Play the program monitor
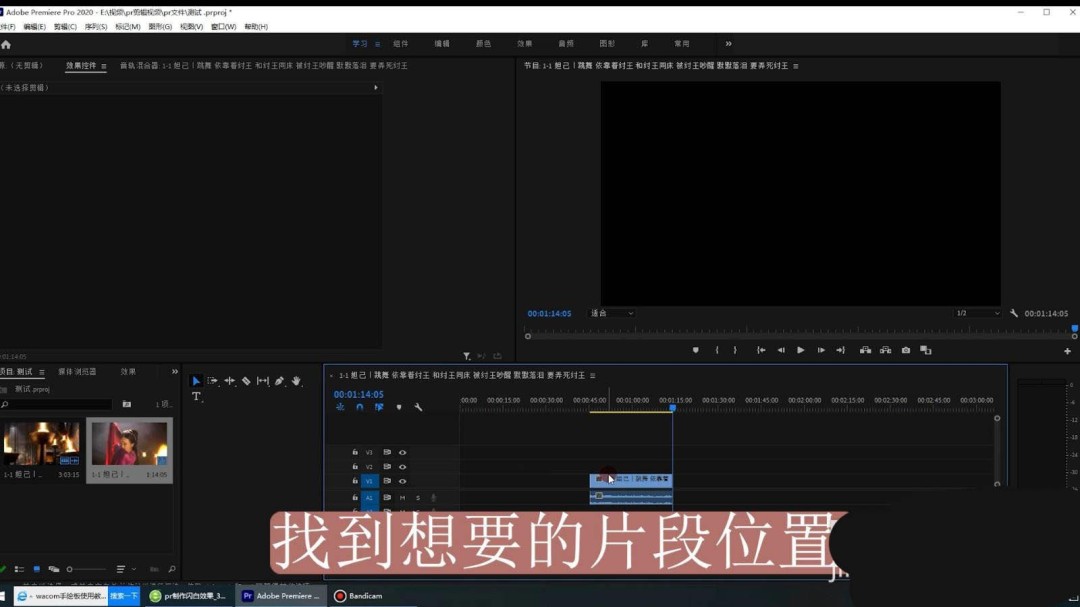Image resolution: width=1080 pixels, height=607 pixels. 800,351
